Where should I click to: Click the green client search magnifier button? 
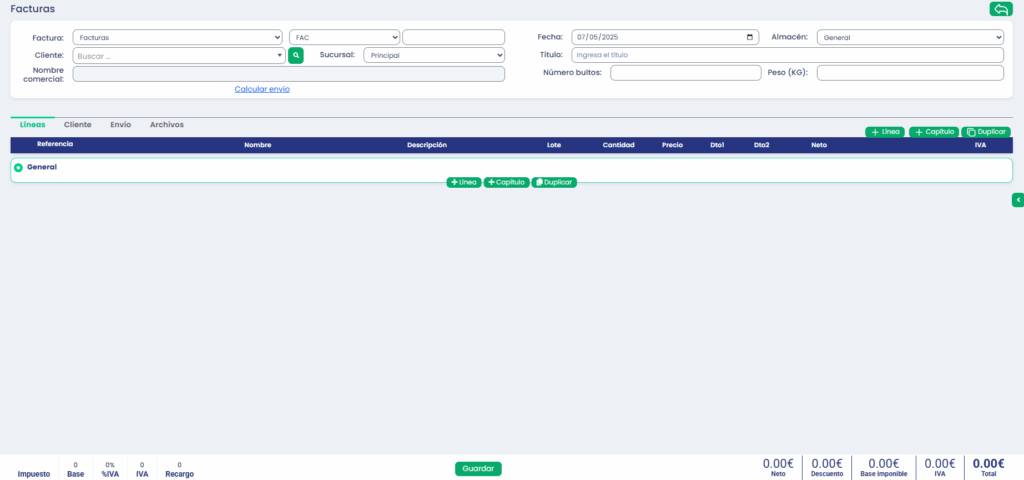296,56
